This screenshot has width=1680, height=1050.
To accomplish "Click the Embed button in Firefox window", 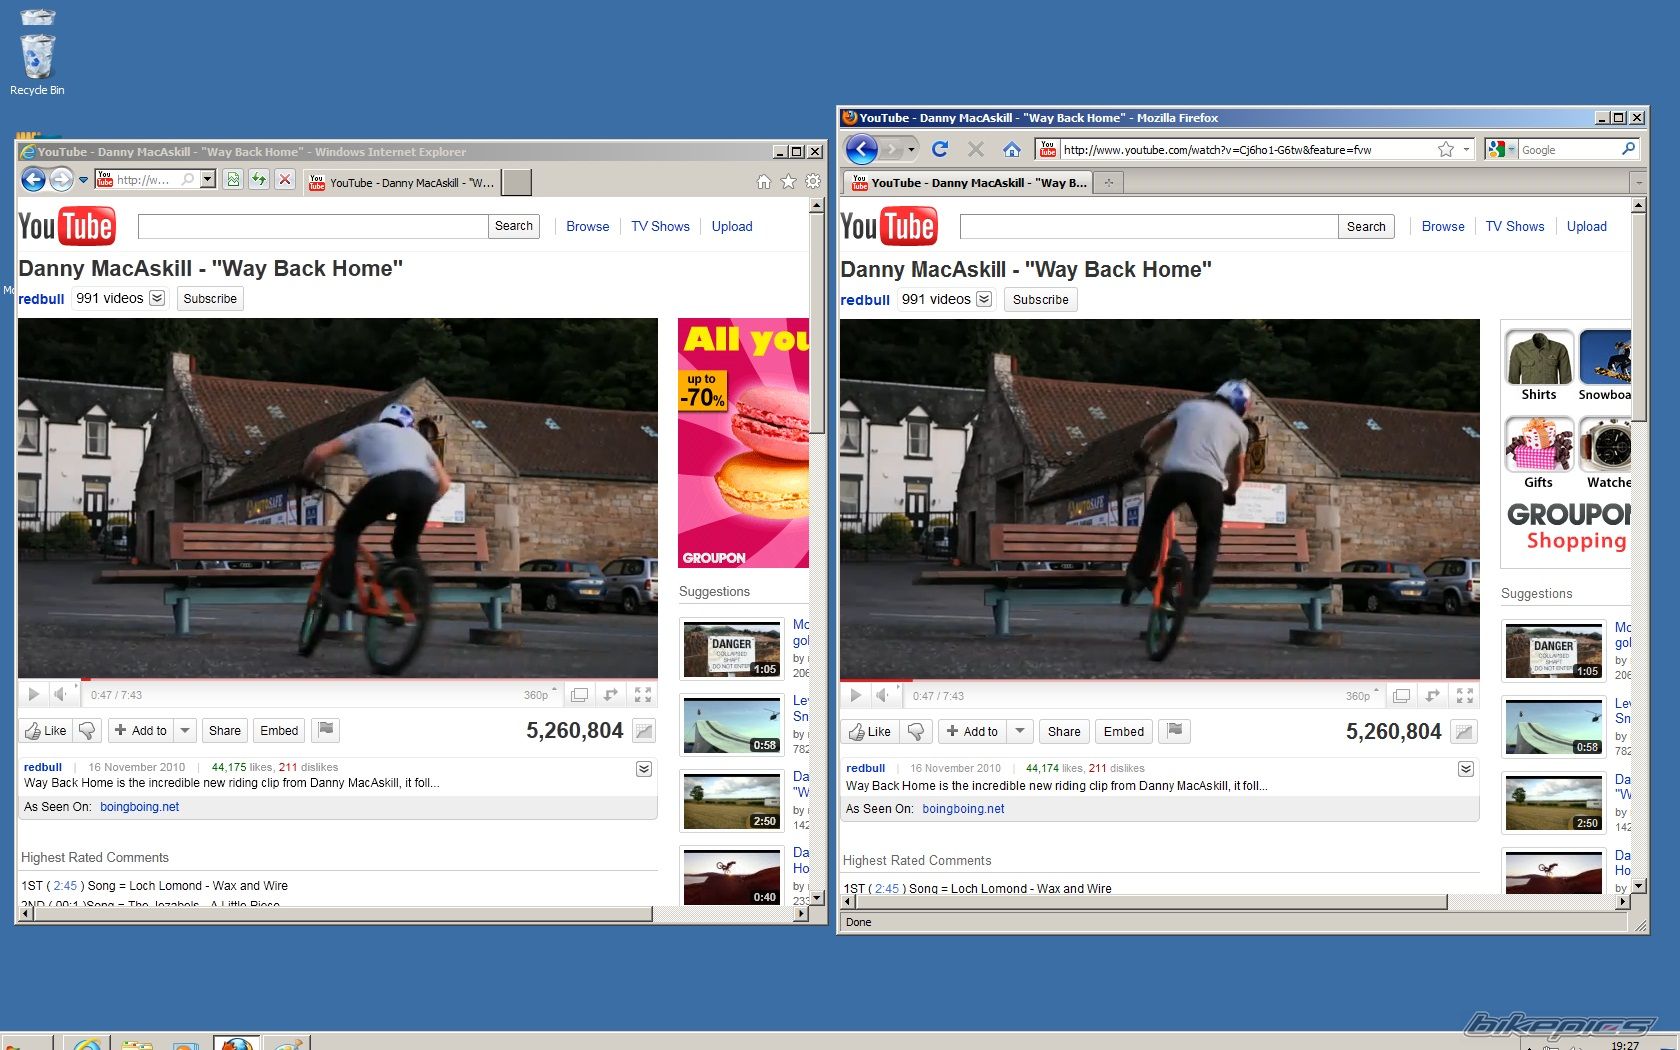I will (x=1123, y=732).
